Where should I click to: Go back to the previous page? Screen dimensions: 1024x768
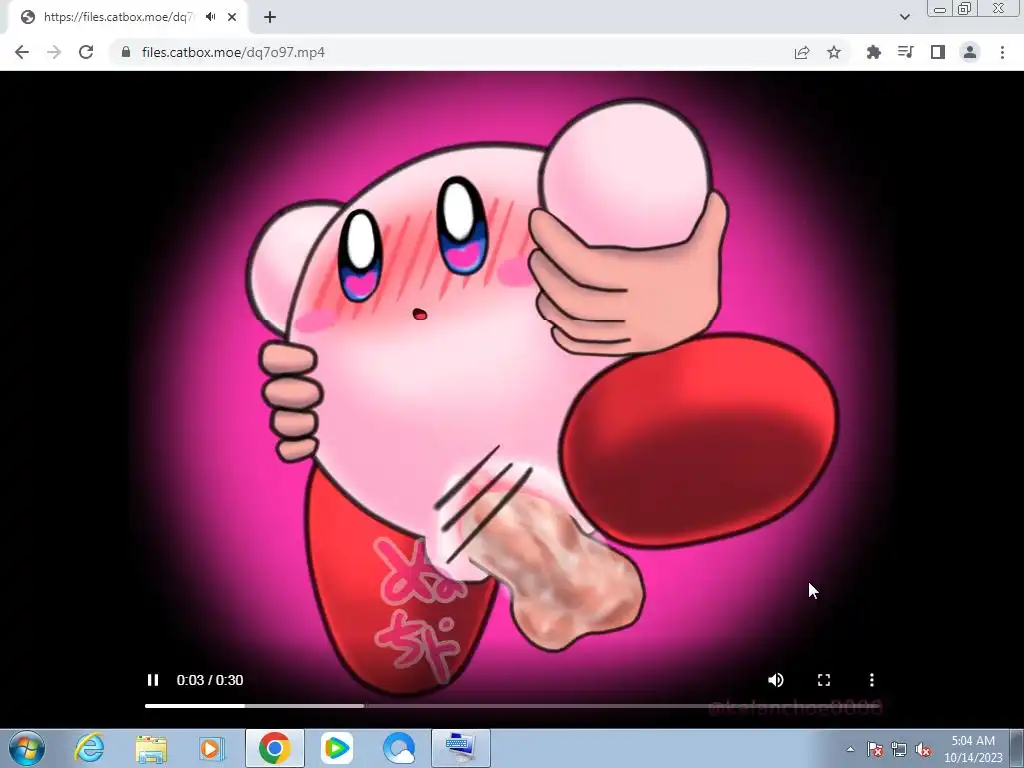tap(22, 52)
